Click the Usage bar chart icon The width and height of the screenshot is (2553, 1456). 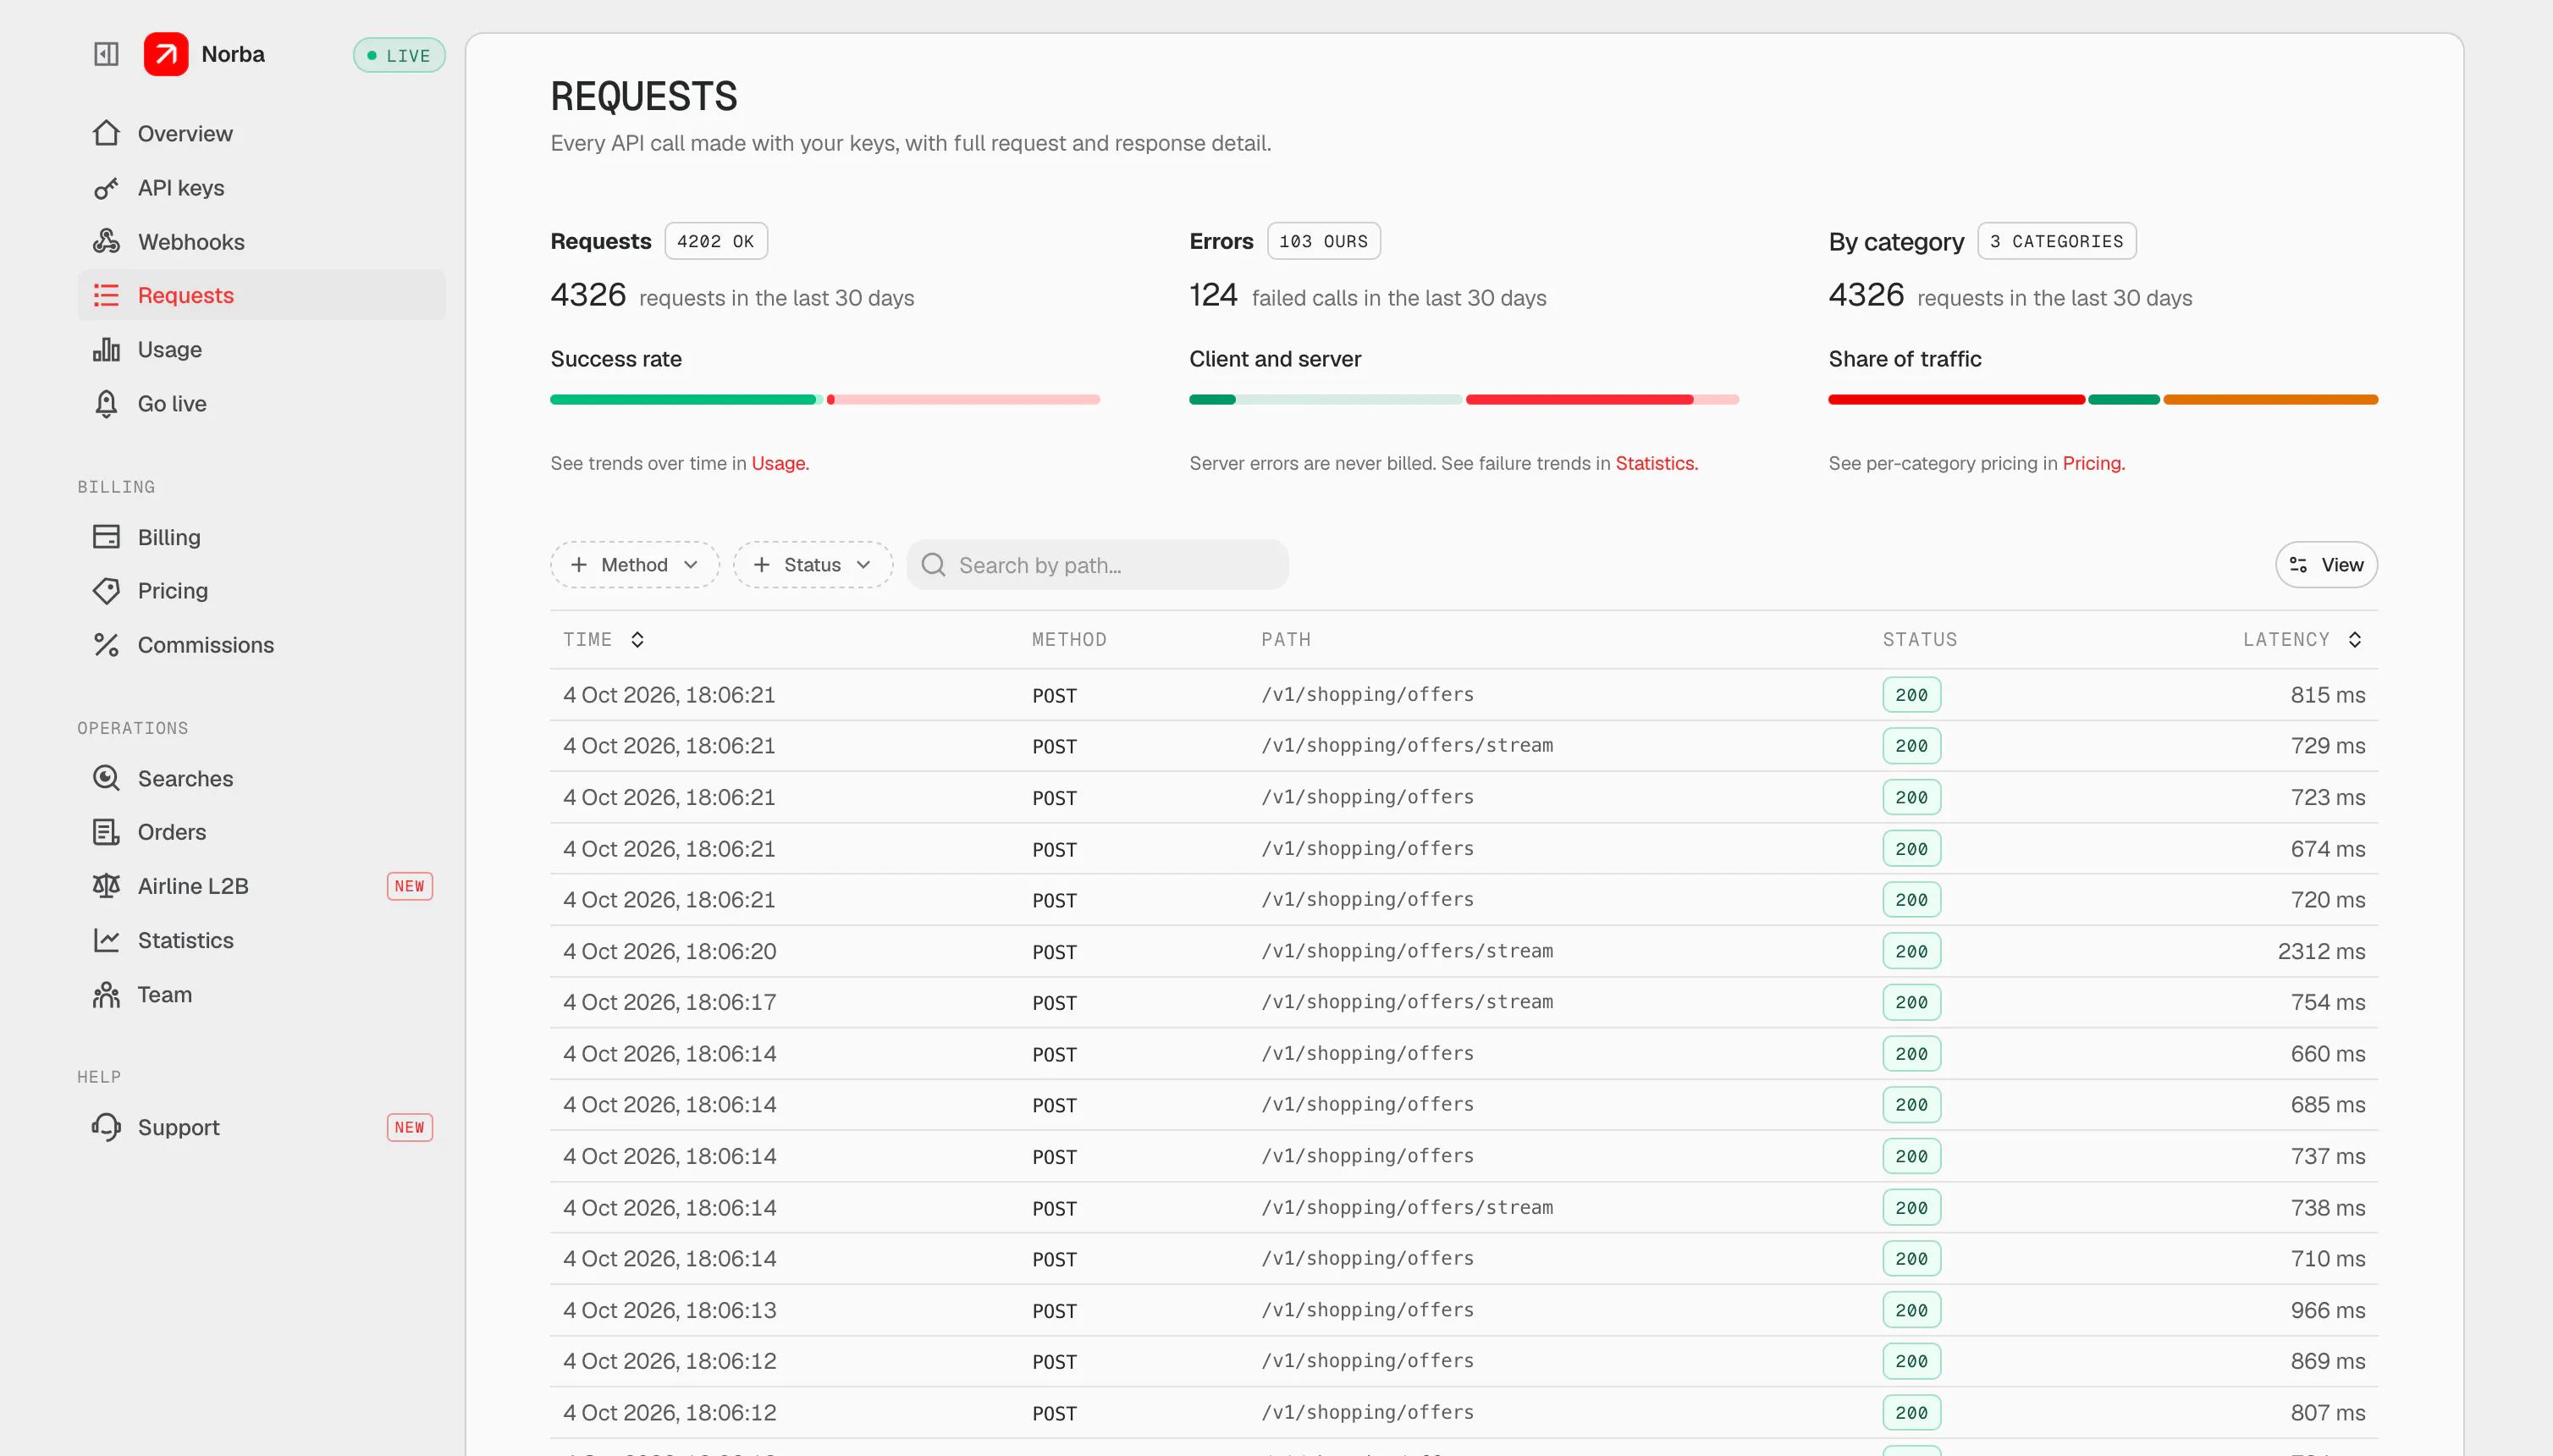click(x=106, y=349)
